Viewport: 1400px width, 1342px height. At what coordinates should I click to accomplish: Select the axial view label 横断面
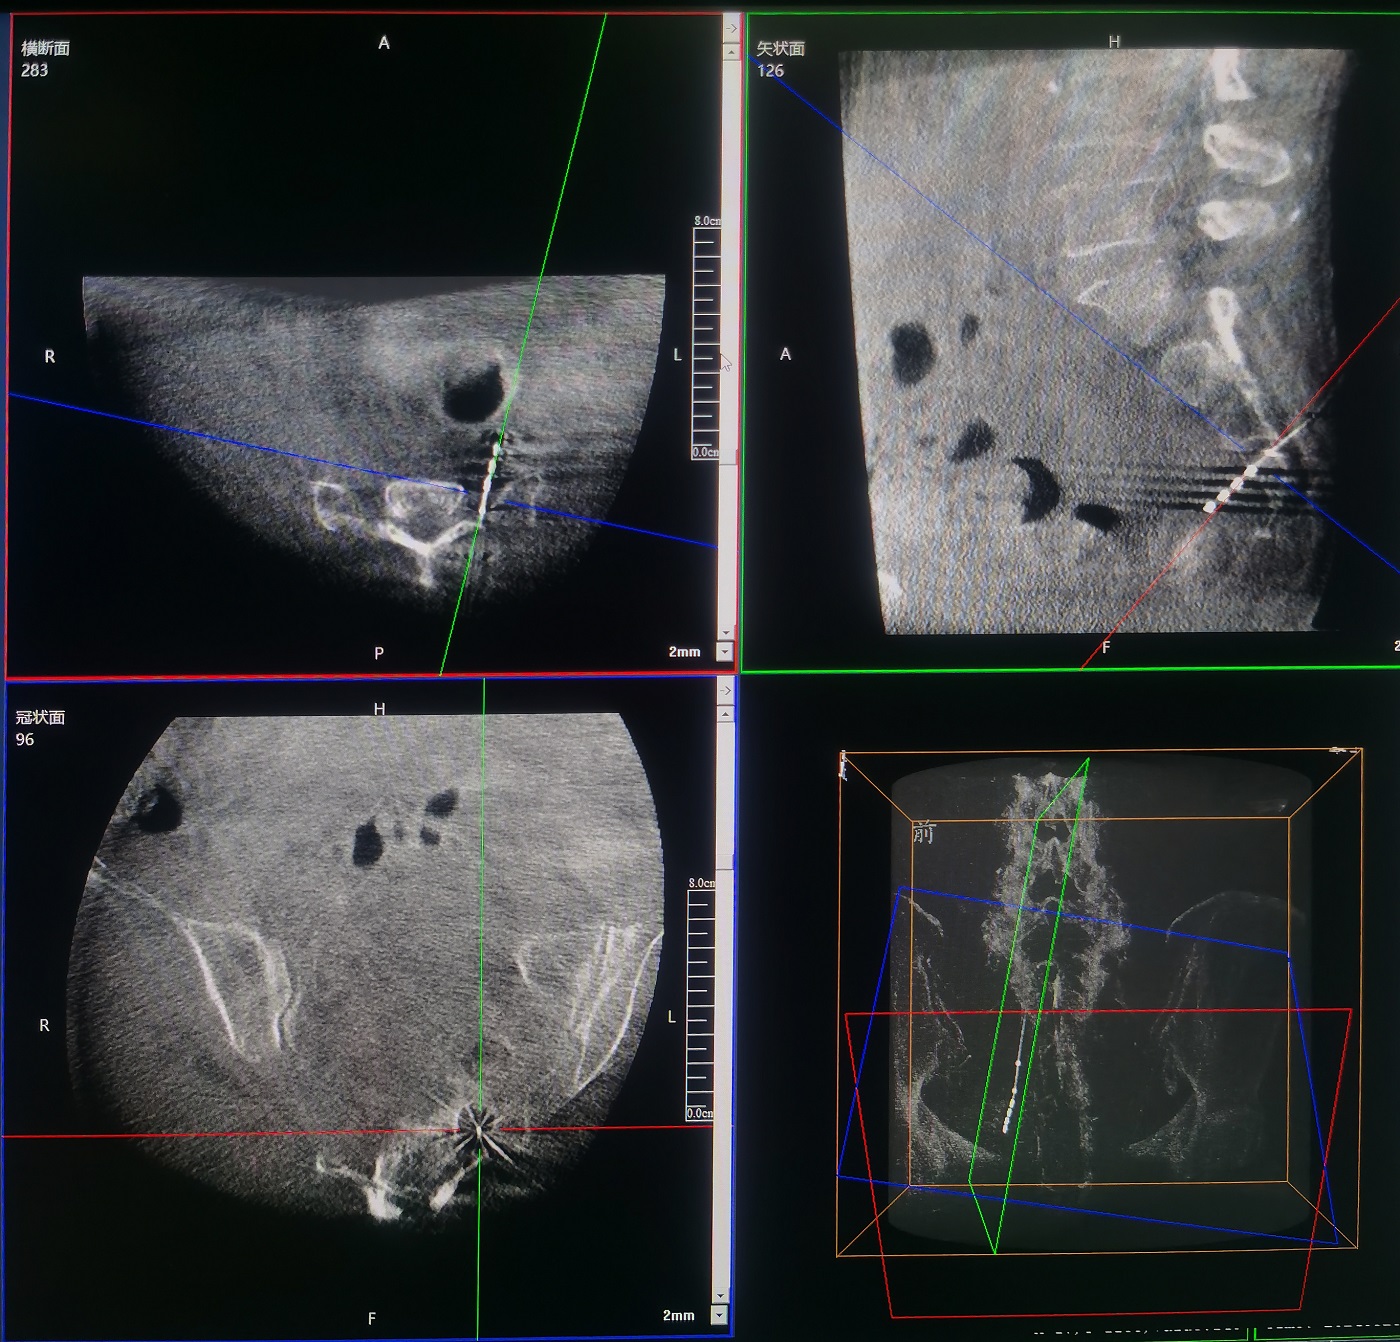(x=45, y=48)
